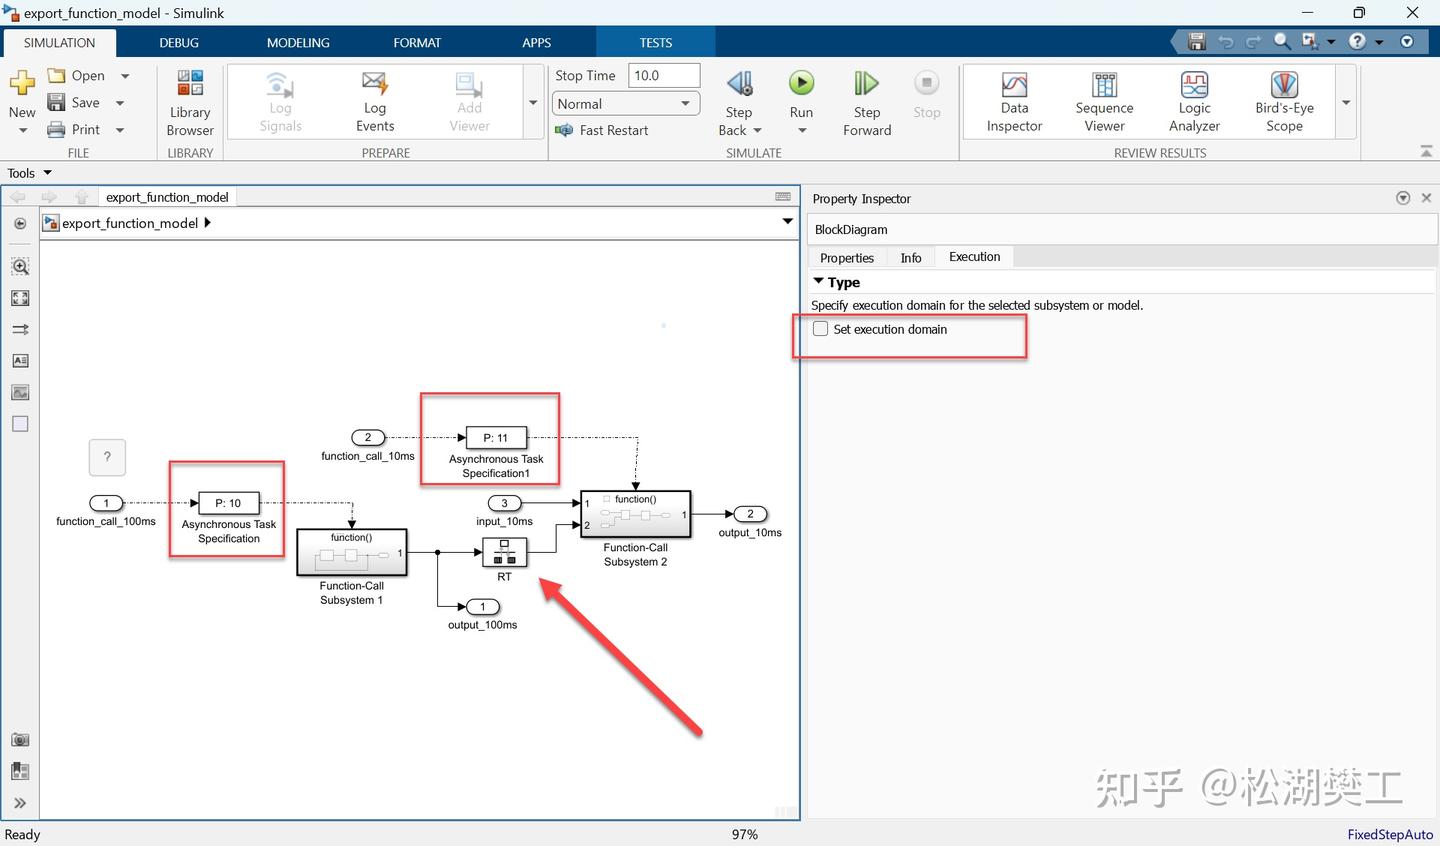Click the Open button label

[88, 76]
